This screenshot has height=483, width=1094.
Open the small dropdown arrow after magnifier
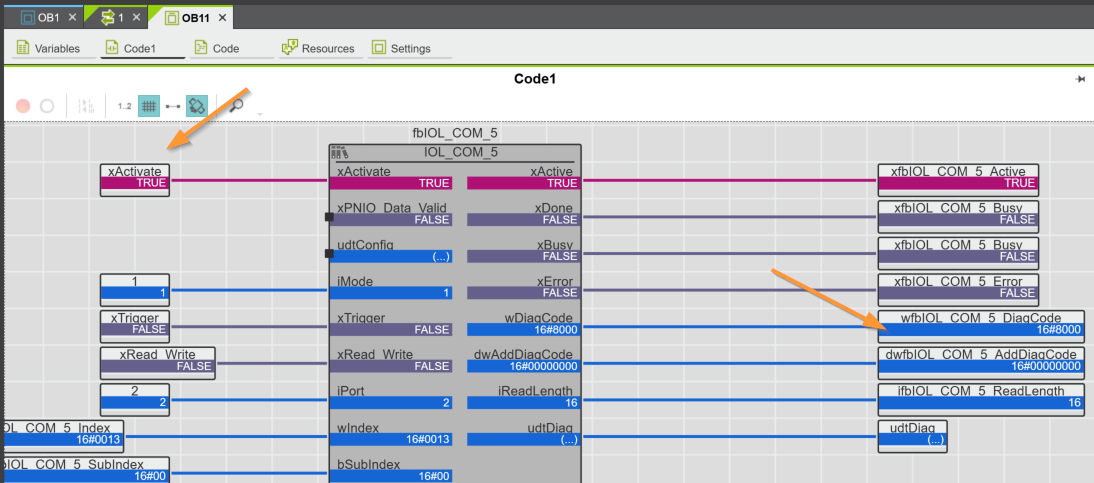(x=259, y=112)
